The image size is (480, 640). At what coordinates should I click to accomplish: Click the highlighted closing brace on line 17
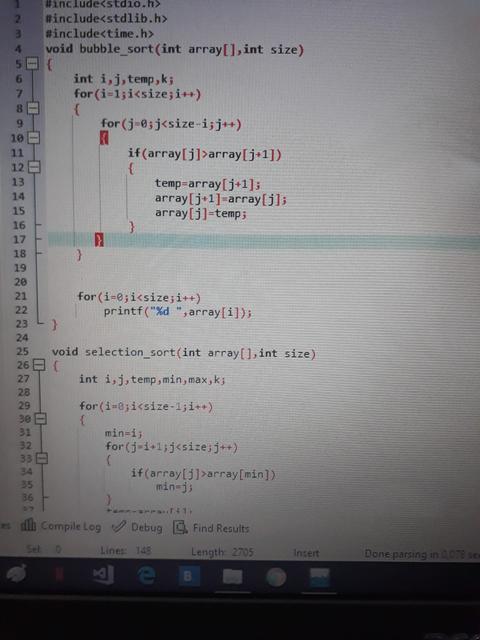99,240
